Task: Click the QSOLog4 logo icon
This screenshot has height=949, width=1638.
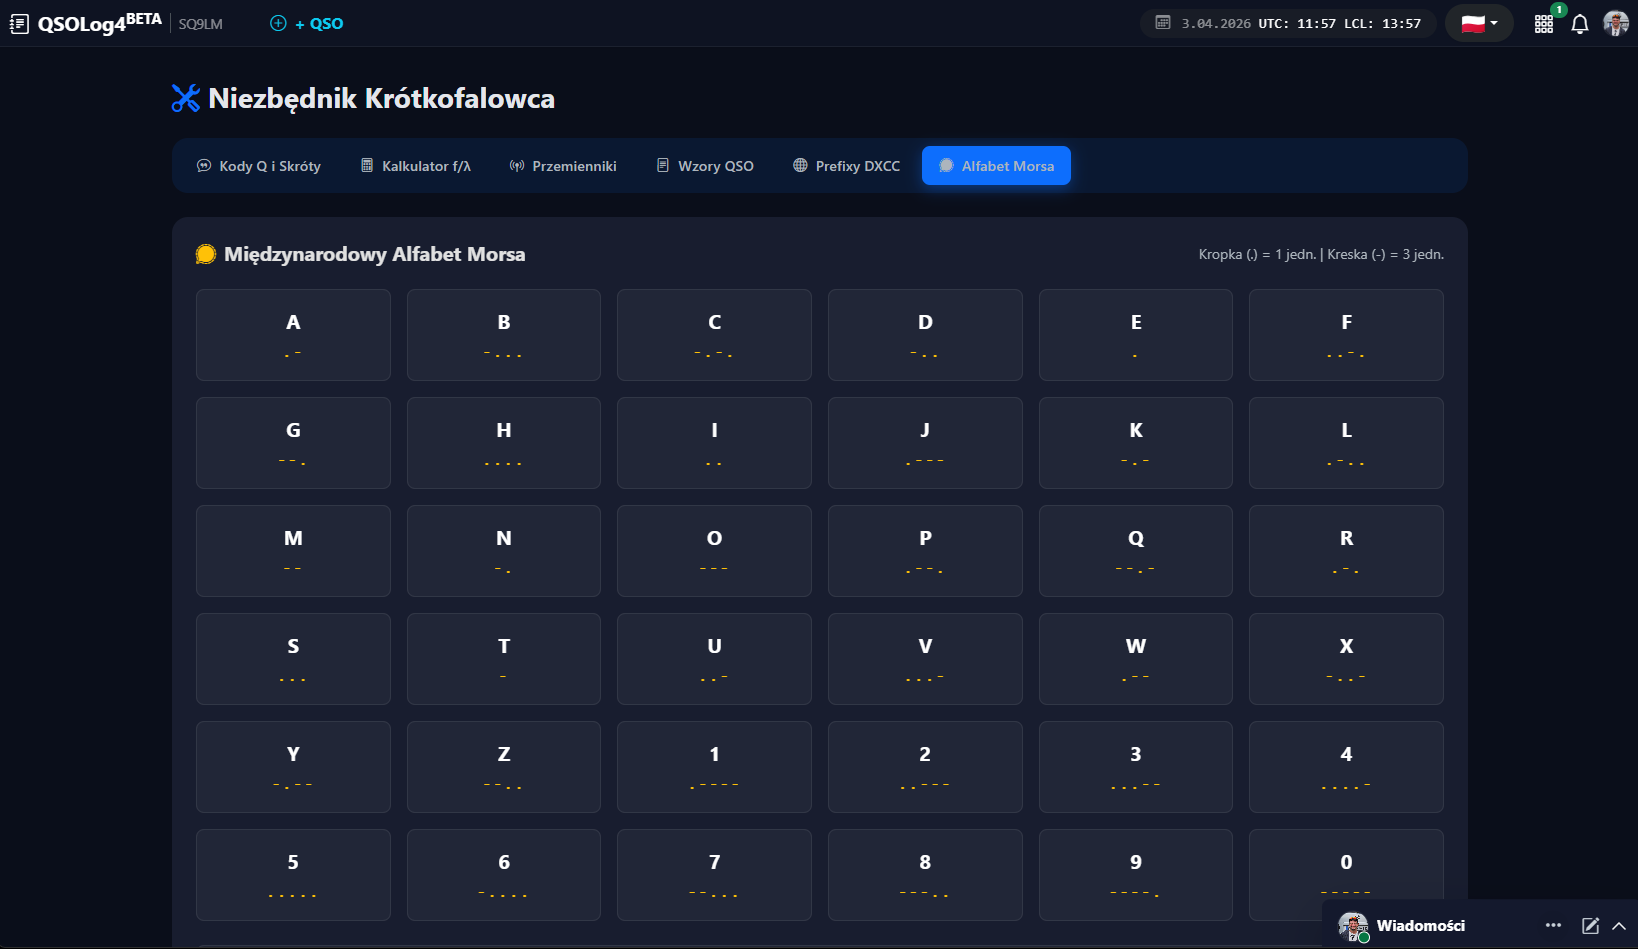Action: pyautogui.click(x=19, y=24)
